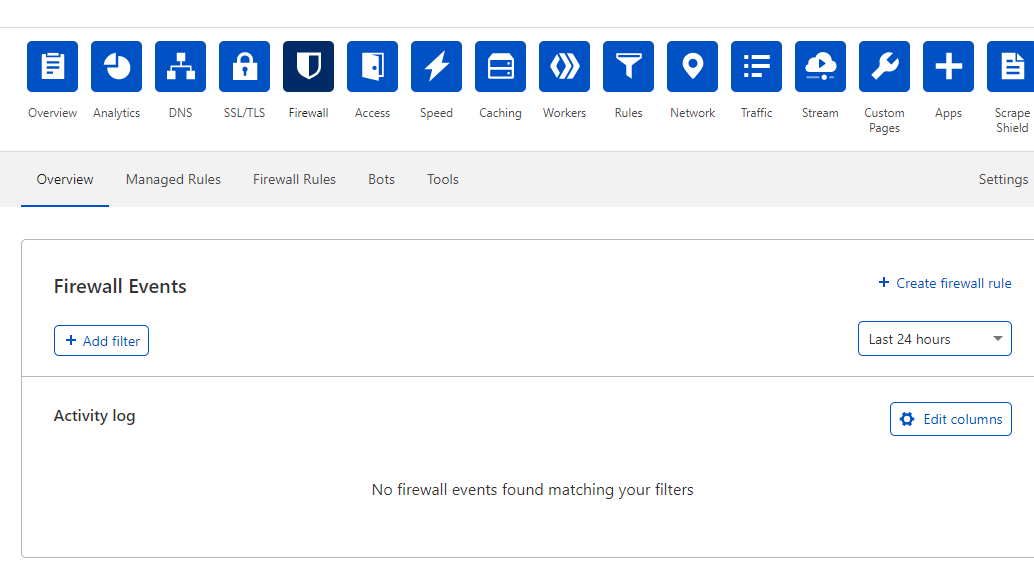Switch to the Managed Rules tab

click(x=173, y=180)
